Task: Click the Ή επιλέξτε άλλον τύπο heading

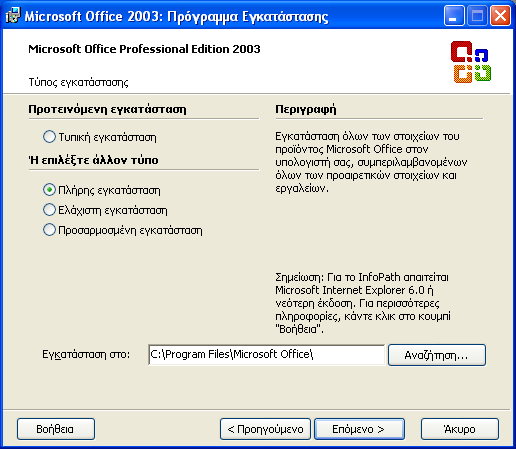Action: coord(93,160)
